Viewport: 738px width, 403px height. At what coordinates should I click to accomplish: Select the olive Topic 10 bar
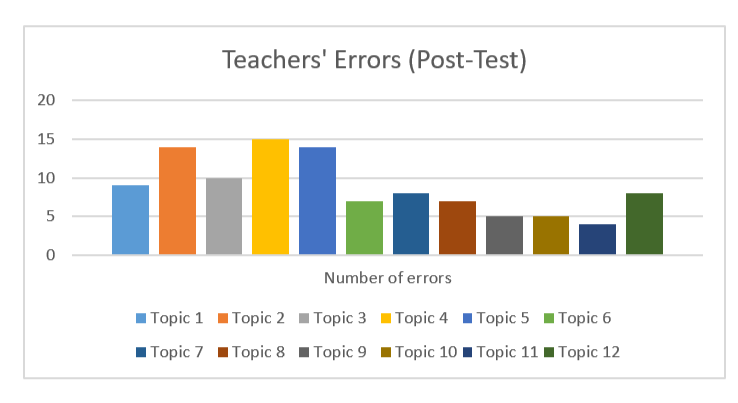pyautogui.click(x=551, y=235)
